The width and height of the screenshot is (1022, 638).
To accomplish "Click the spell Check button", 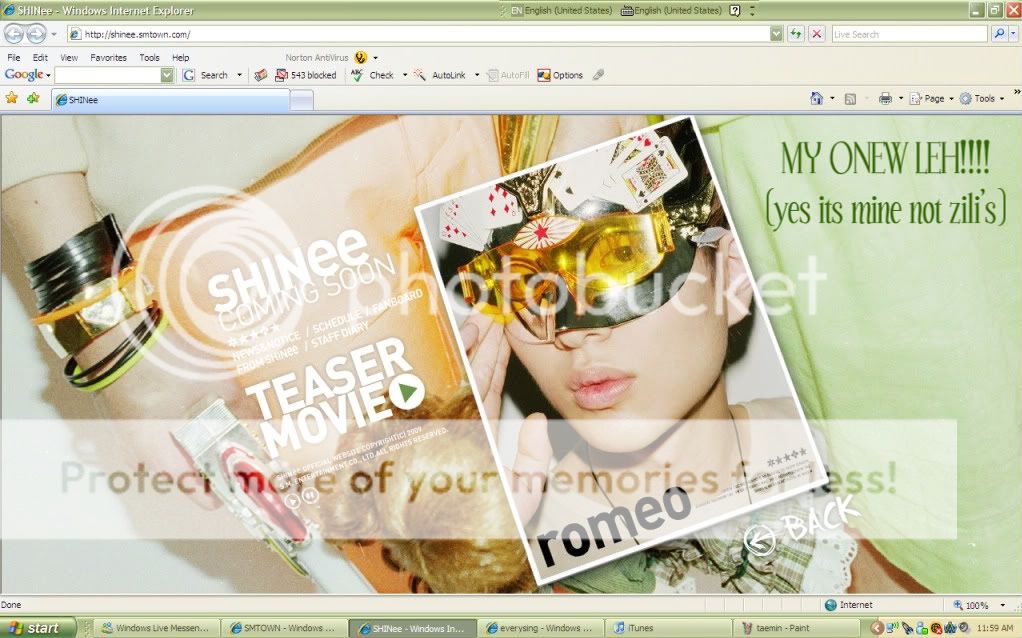I will pos(372,76).
